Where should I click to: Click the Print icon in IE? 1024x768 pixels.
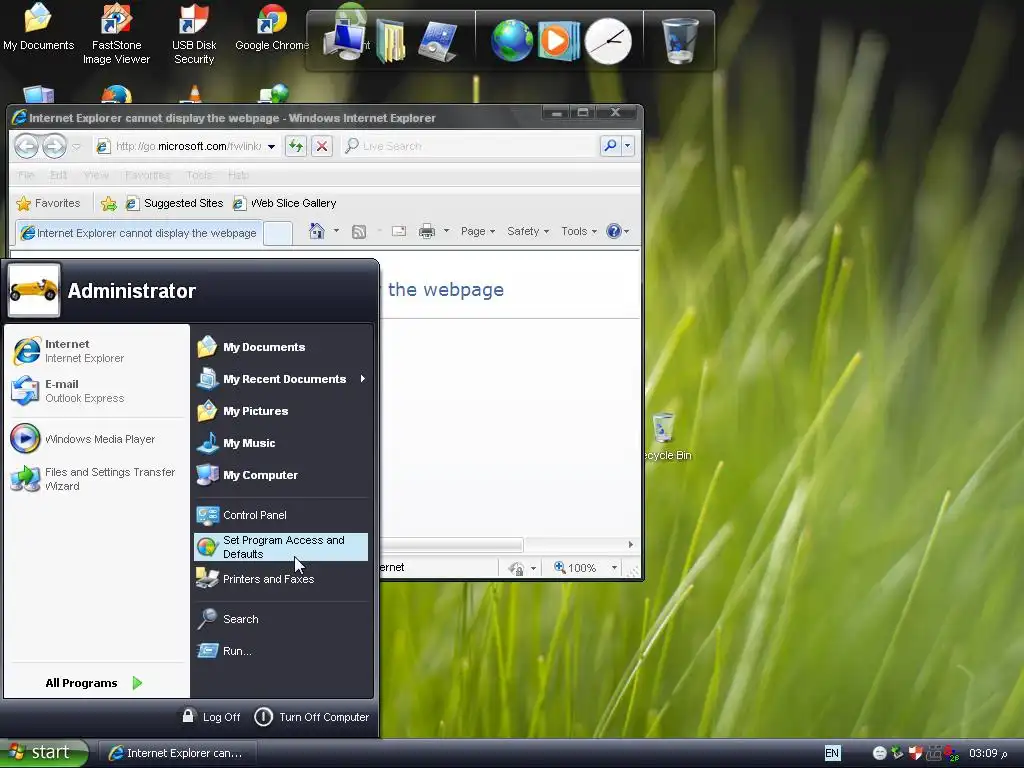pos(426,231)
